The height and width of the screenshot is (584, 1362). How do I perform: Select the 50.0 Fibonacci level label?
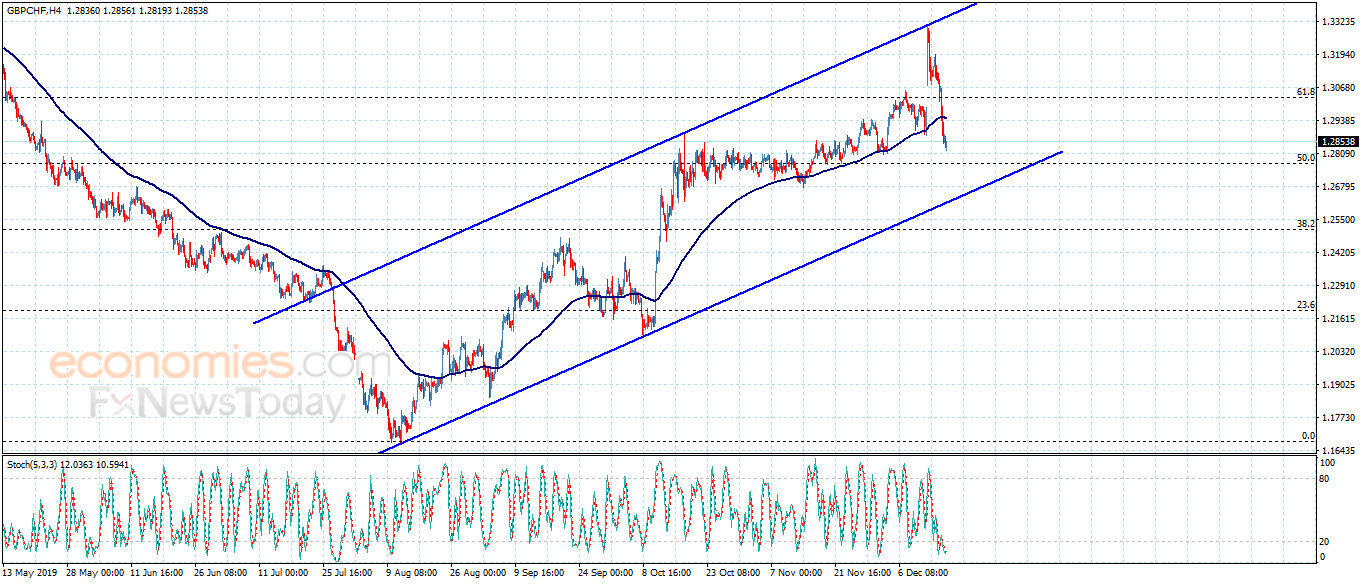point(1305,158)
